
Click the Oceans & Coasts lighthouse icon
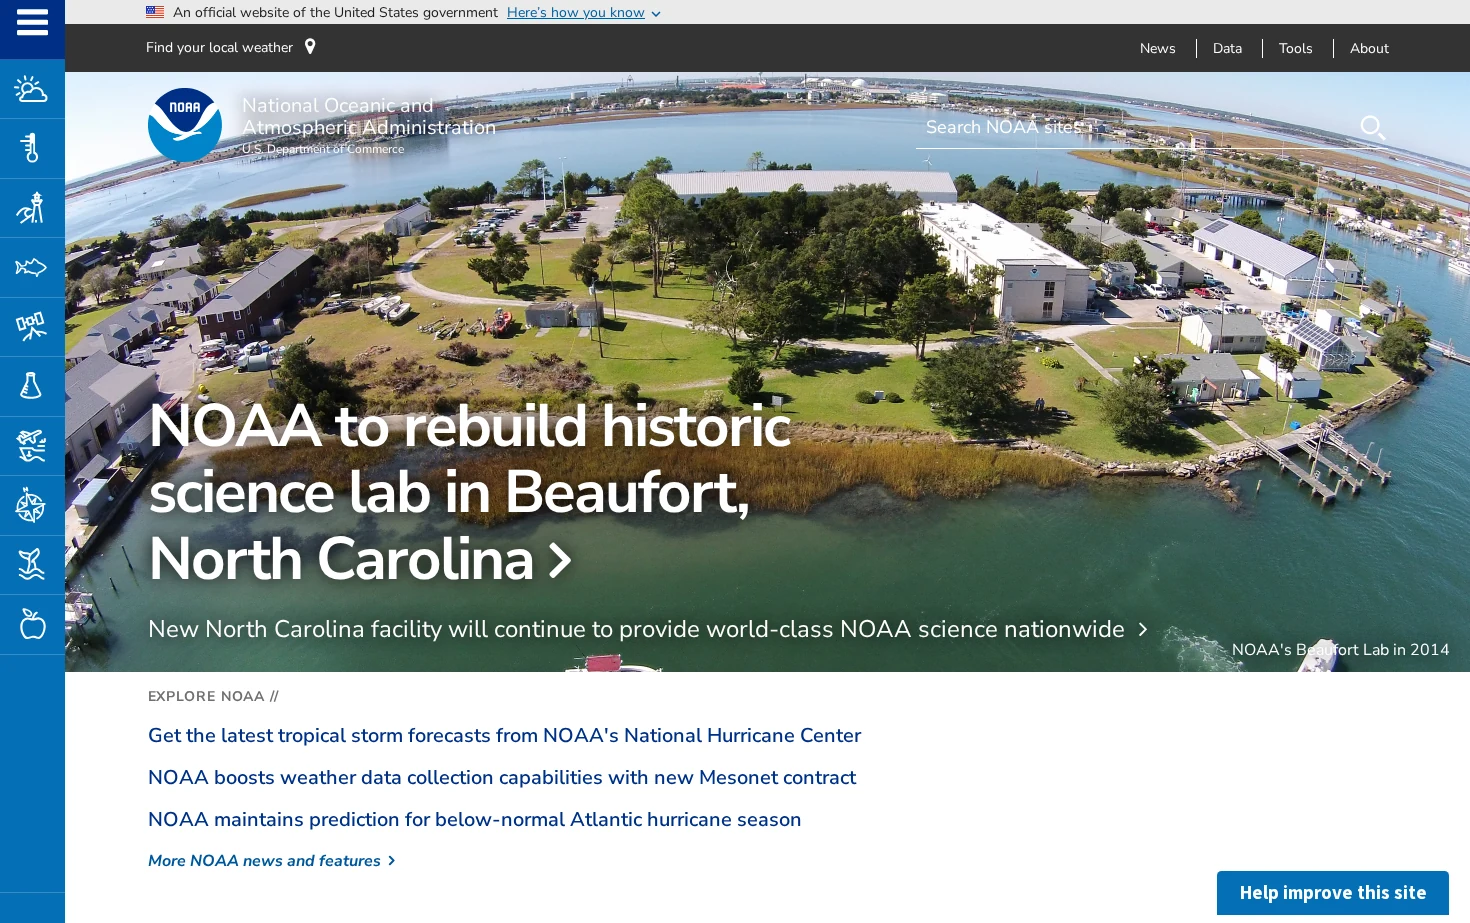[x=31, y=208]
